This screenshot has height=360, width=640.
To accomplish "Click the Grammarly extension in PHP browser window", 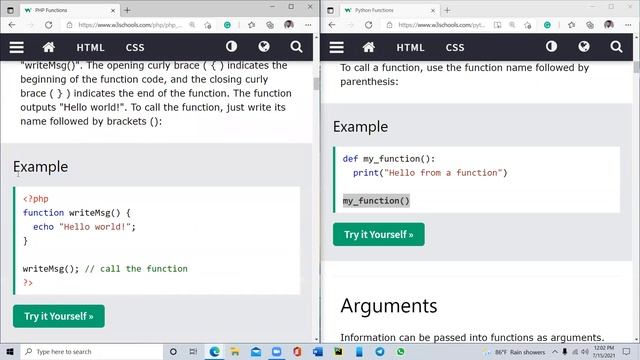I will (x=227, y=25).
